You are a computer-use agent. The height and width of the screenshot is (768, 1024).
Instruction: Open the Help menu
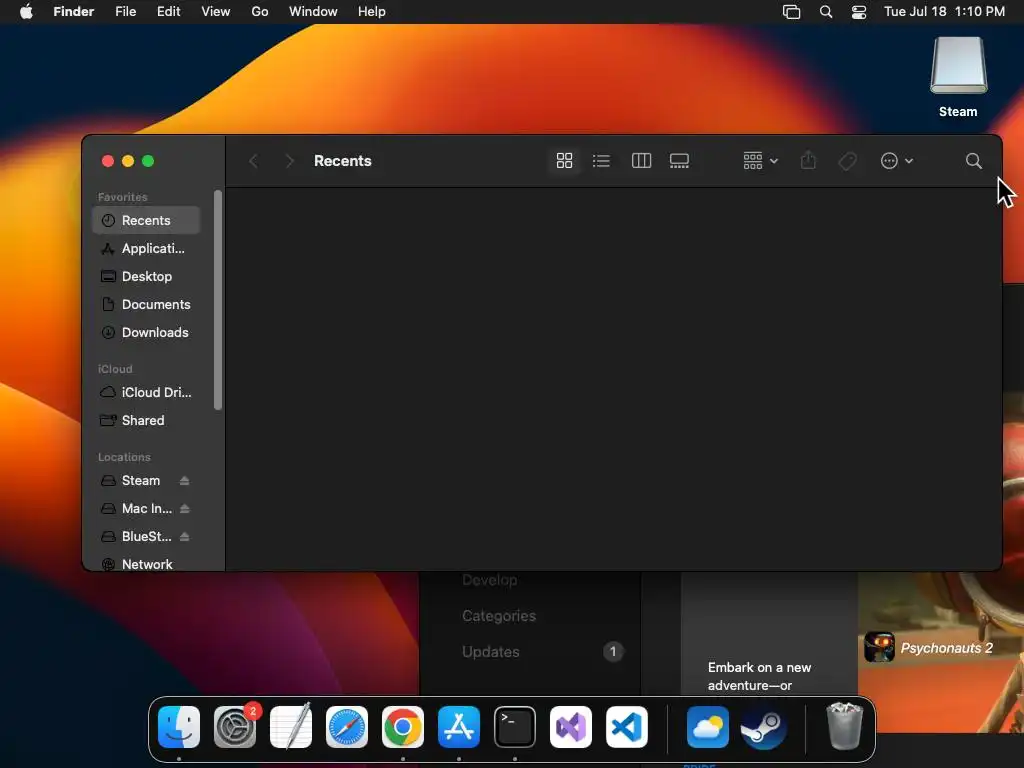pos(372,12)
